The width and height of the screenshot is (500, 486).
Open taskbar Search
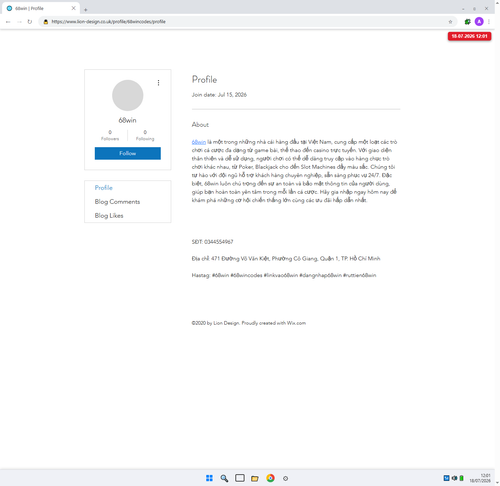click(x=224, y=478)
